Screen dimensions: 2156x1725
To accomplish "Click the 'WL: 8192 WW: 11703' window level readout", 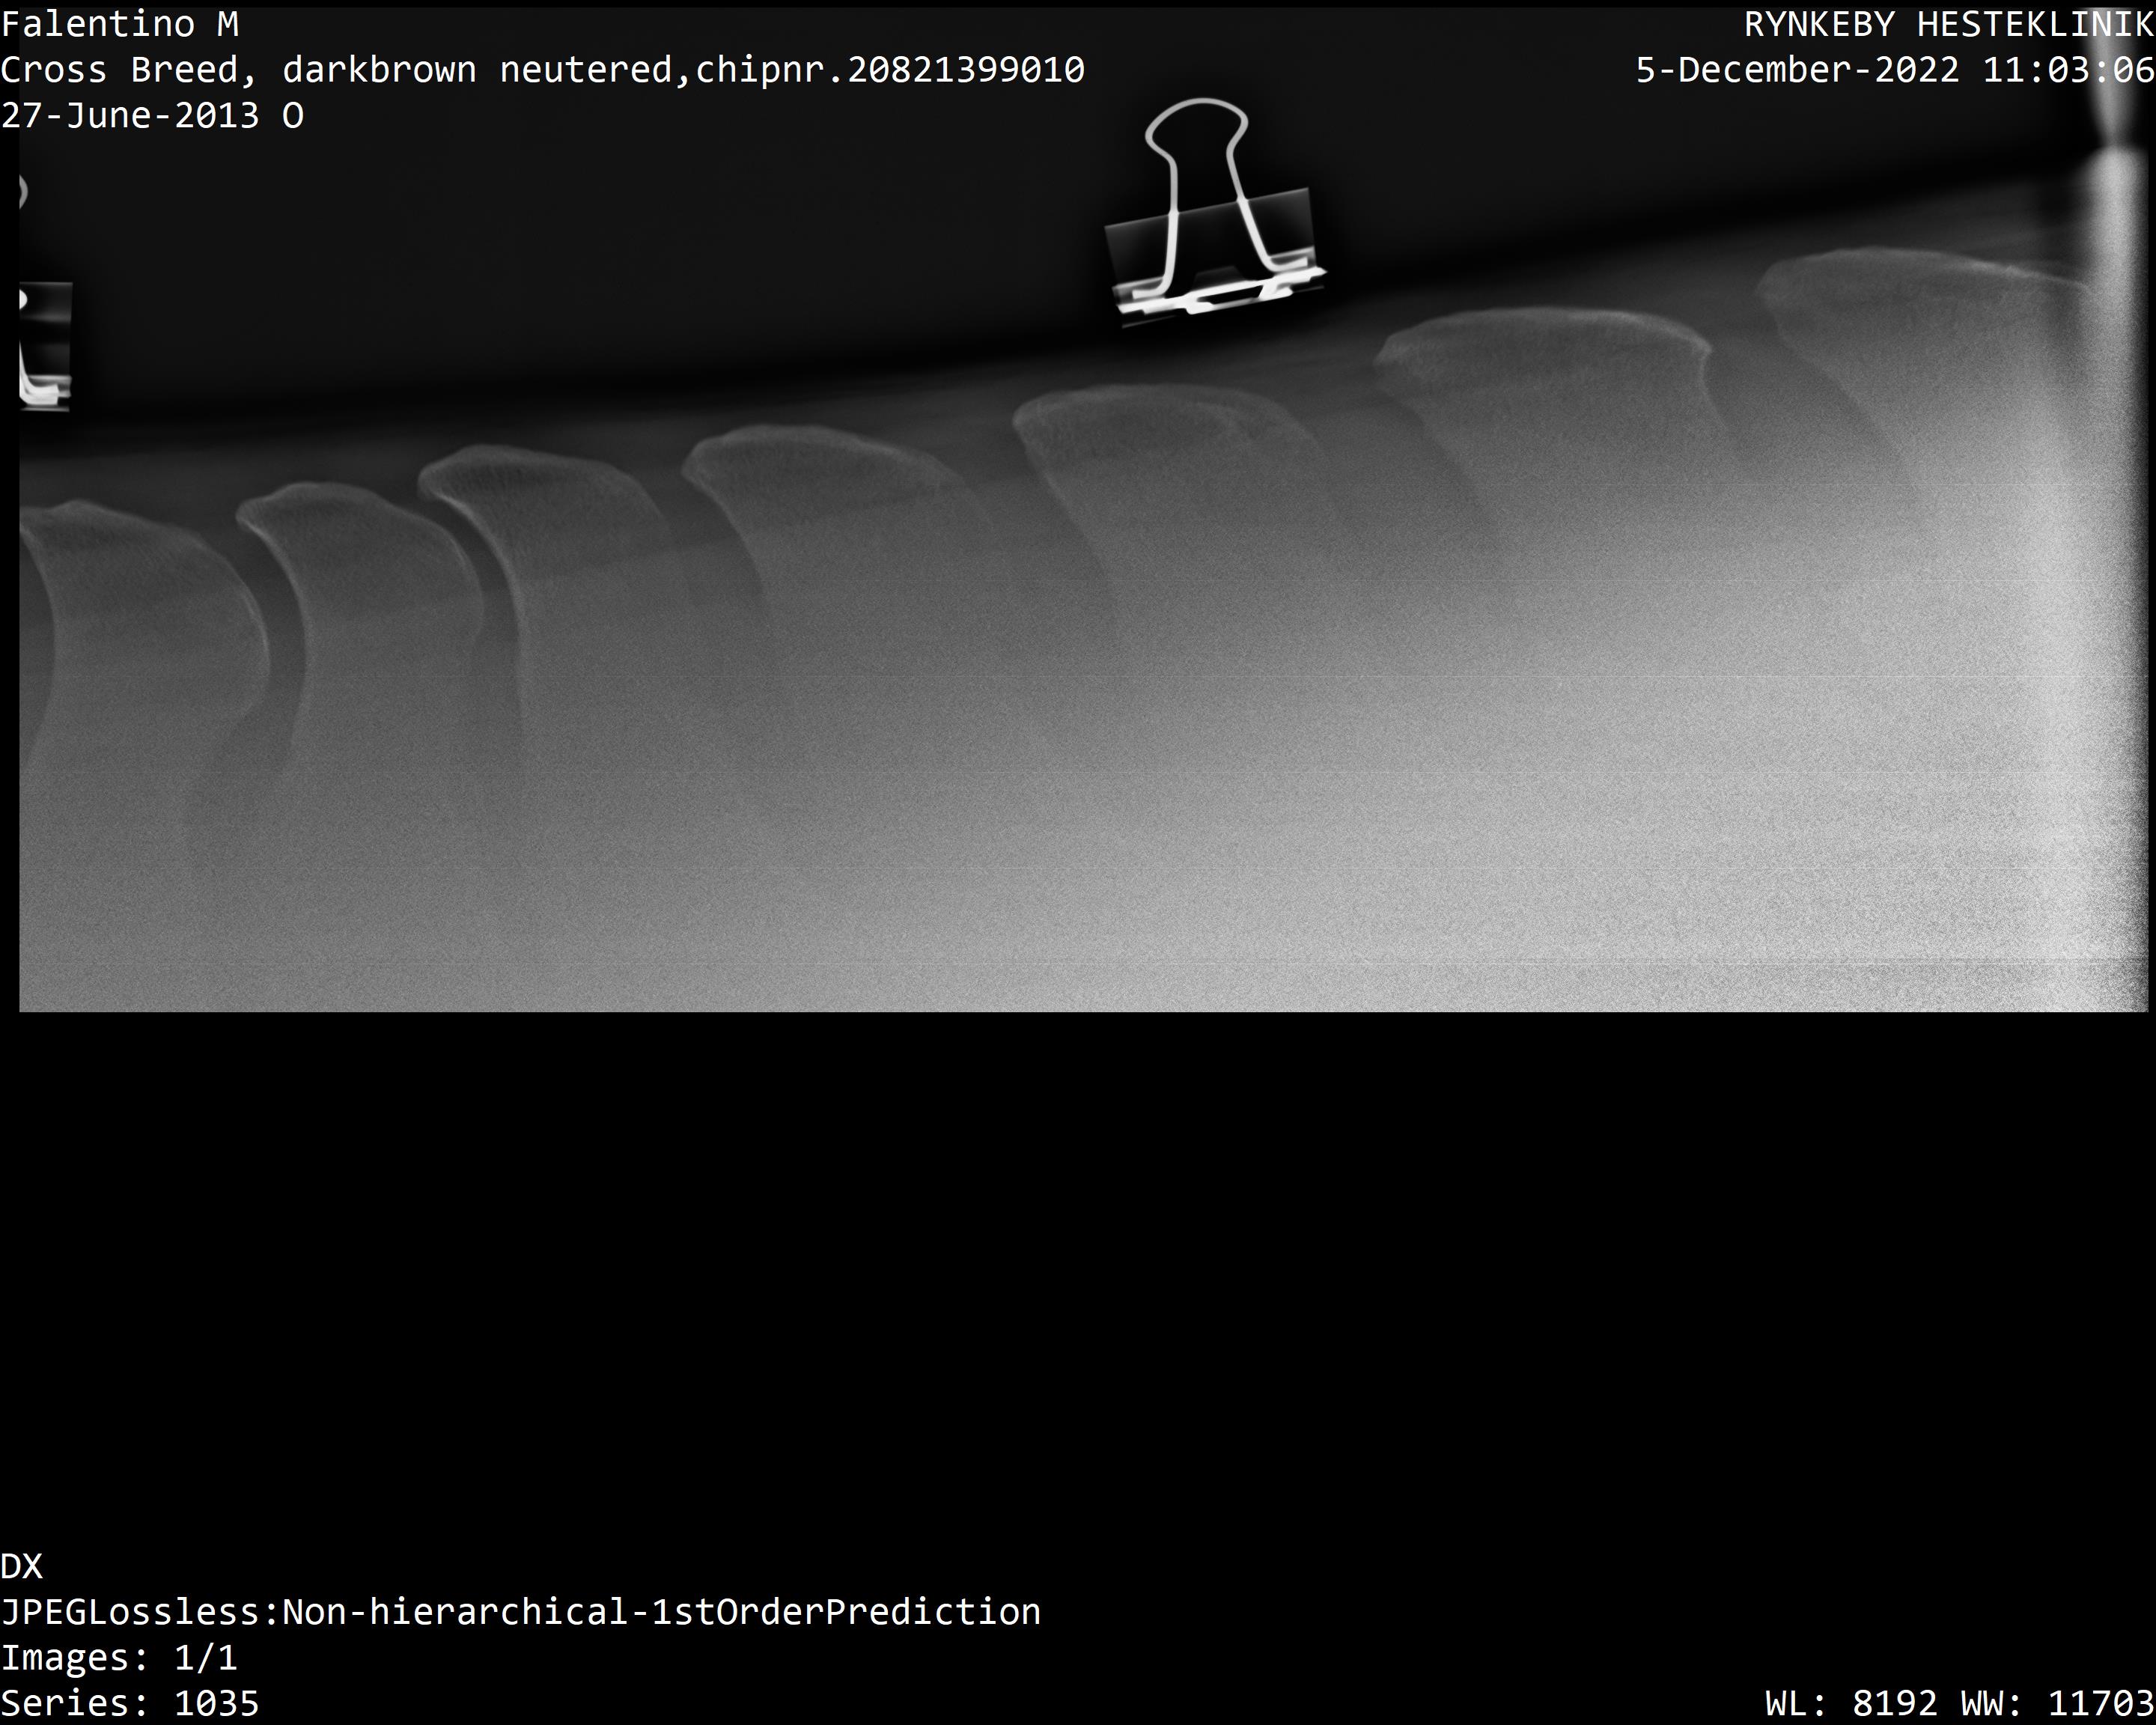I will click(1960, 1703).
